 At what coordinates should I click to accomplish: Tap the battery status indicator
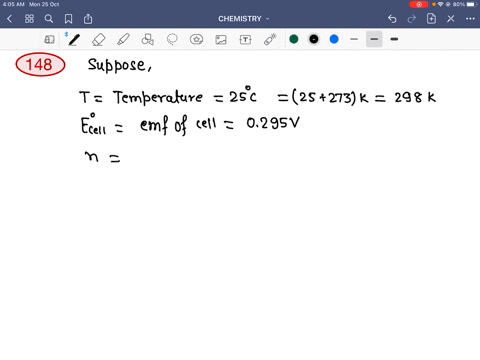(471, 4)
